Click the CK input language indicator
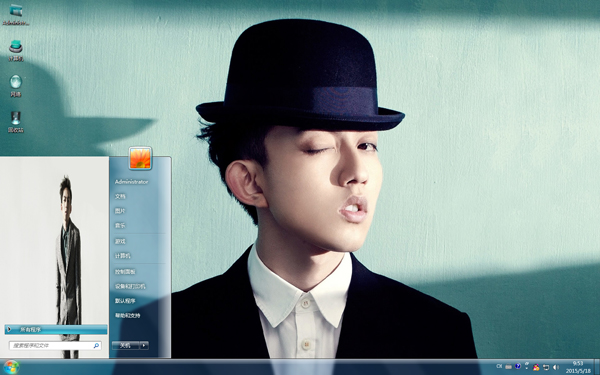600x375 pixels. [499, 366]
